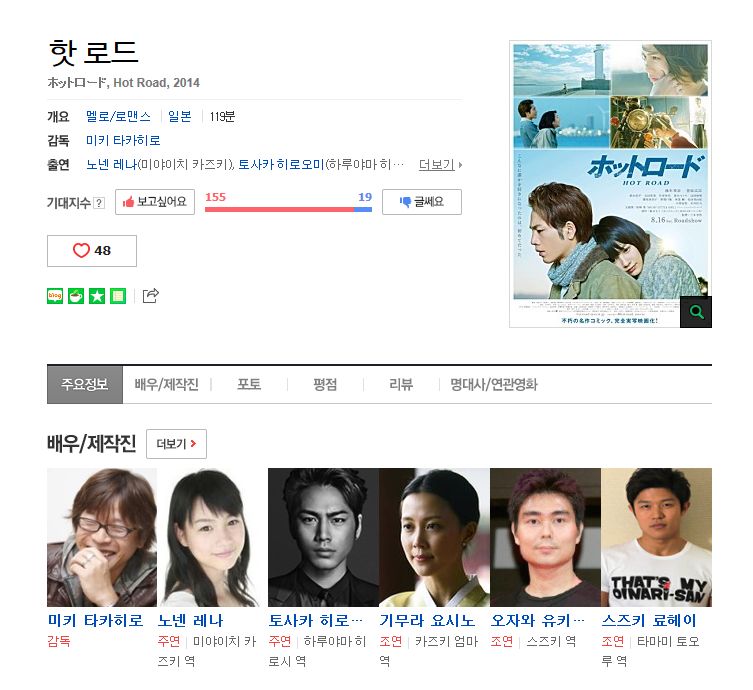Click the 글쎄요 thumbs-down button
Viewport: 753px width, 690px height.
422,202
